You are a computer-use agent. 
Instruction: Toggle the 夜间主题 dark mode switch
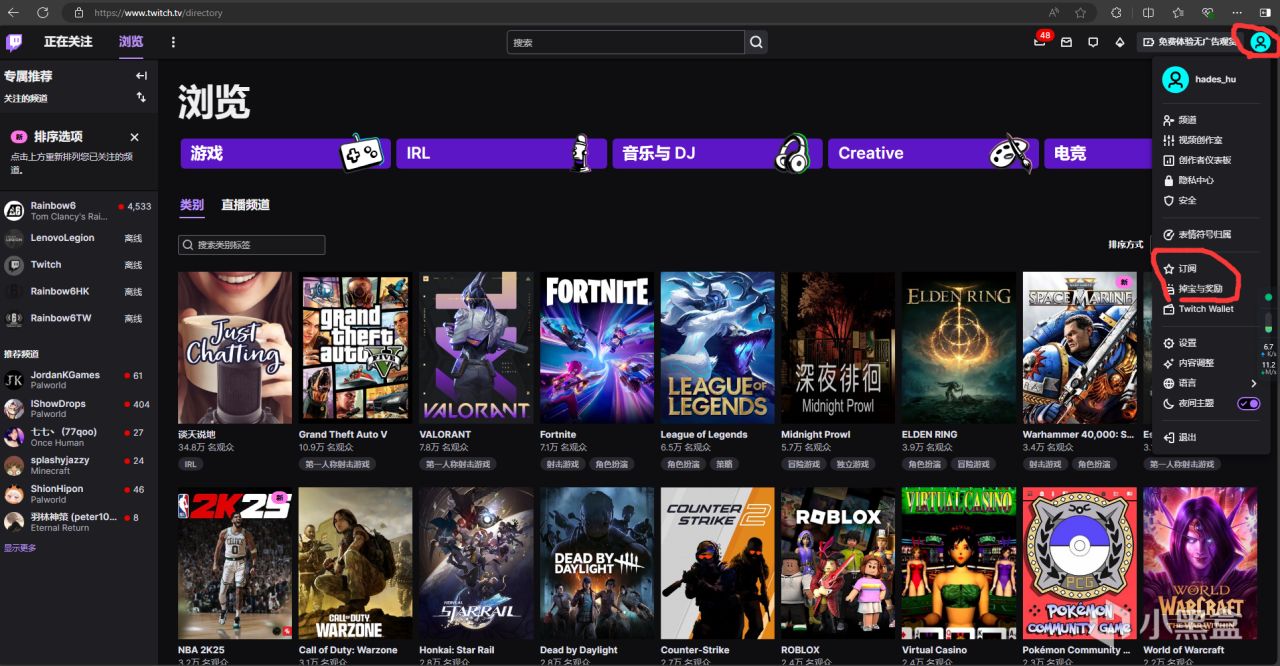point(1249,403)
